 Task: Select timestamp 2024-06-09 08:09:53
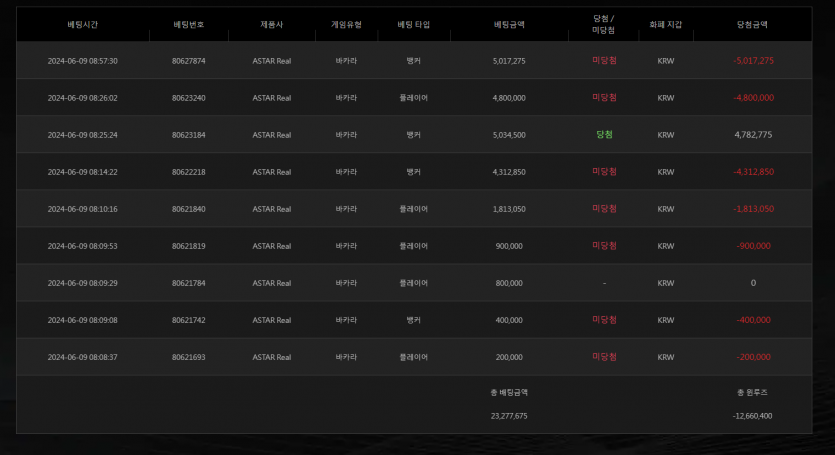pos(83,246)
